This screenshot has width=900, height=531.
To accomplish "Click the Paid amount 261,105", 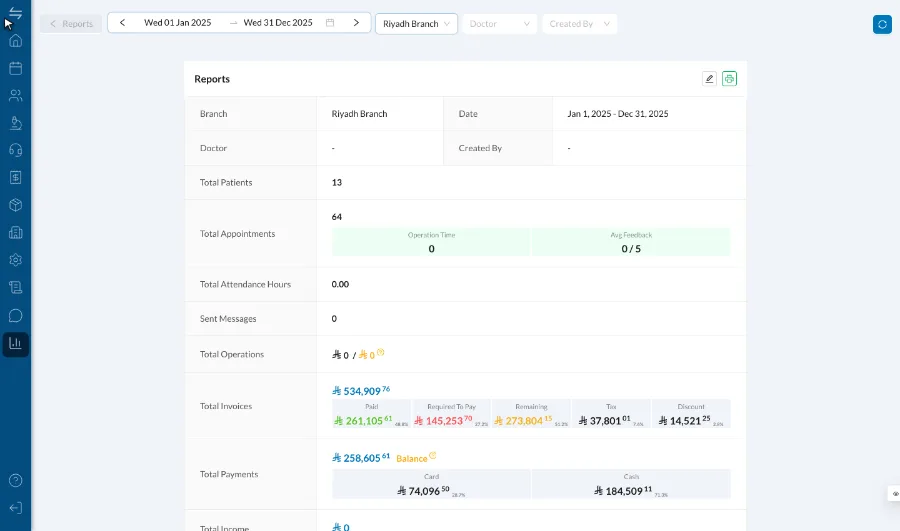I will [363, 421].
